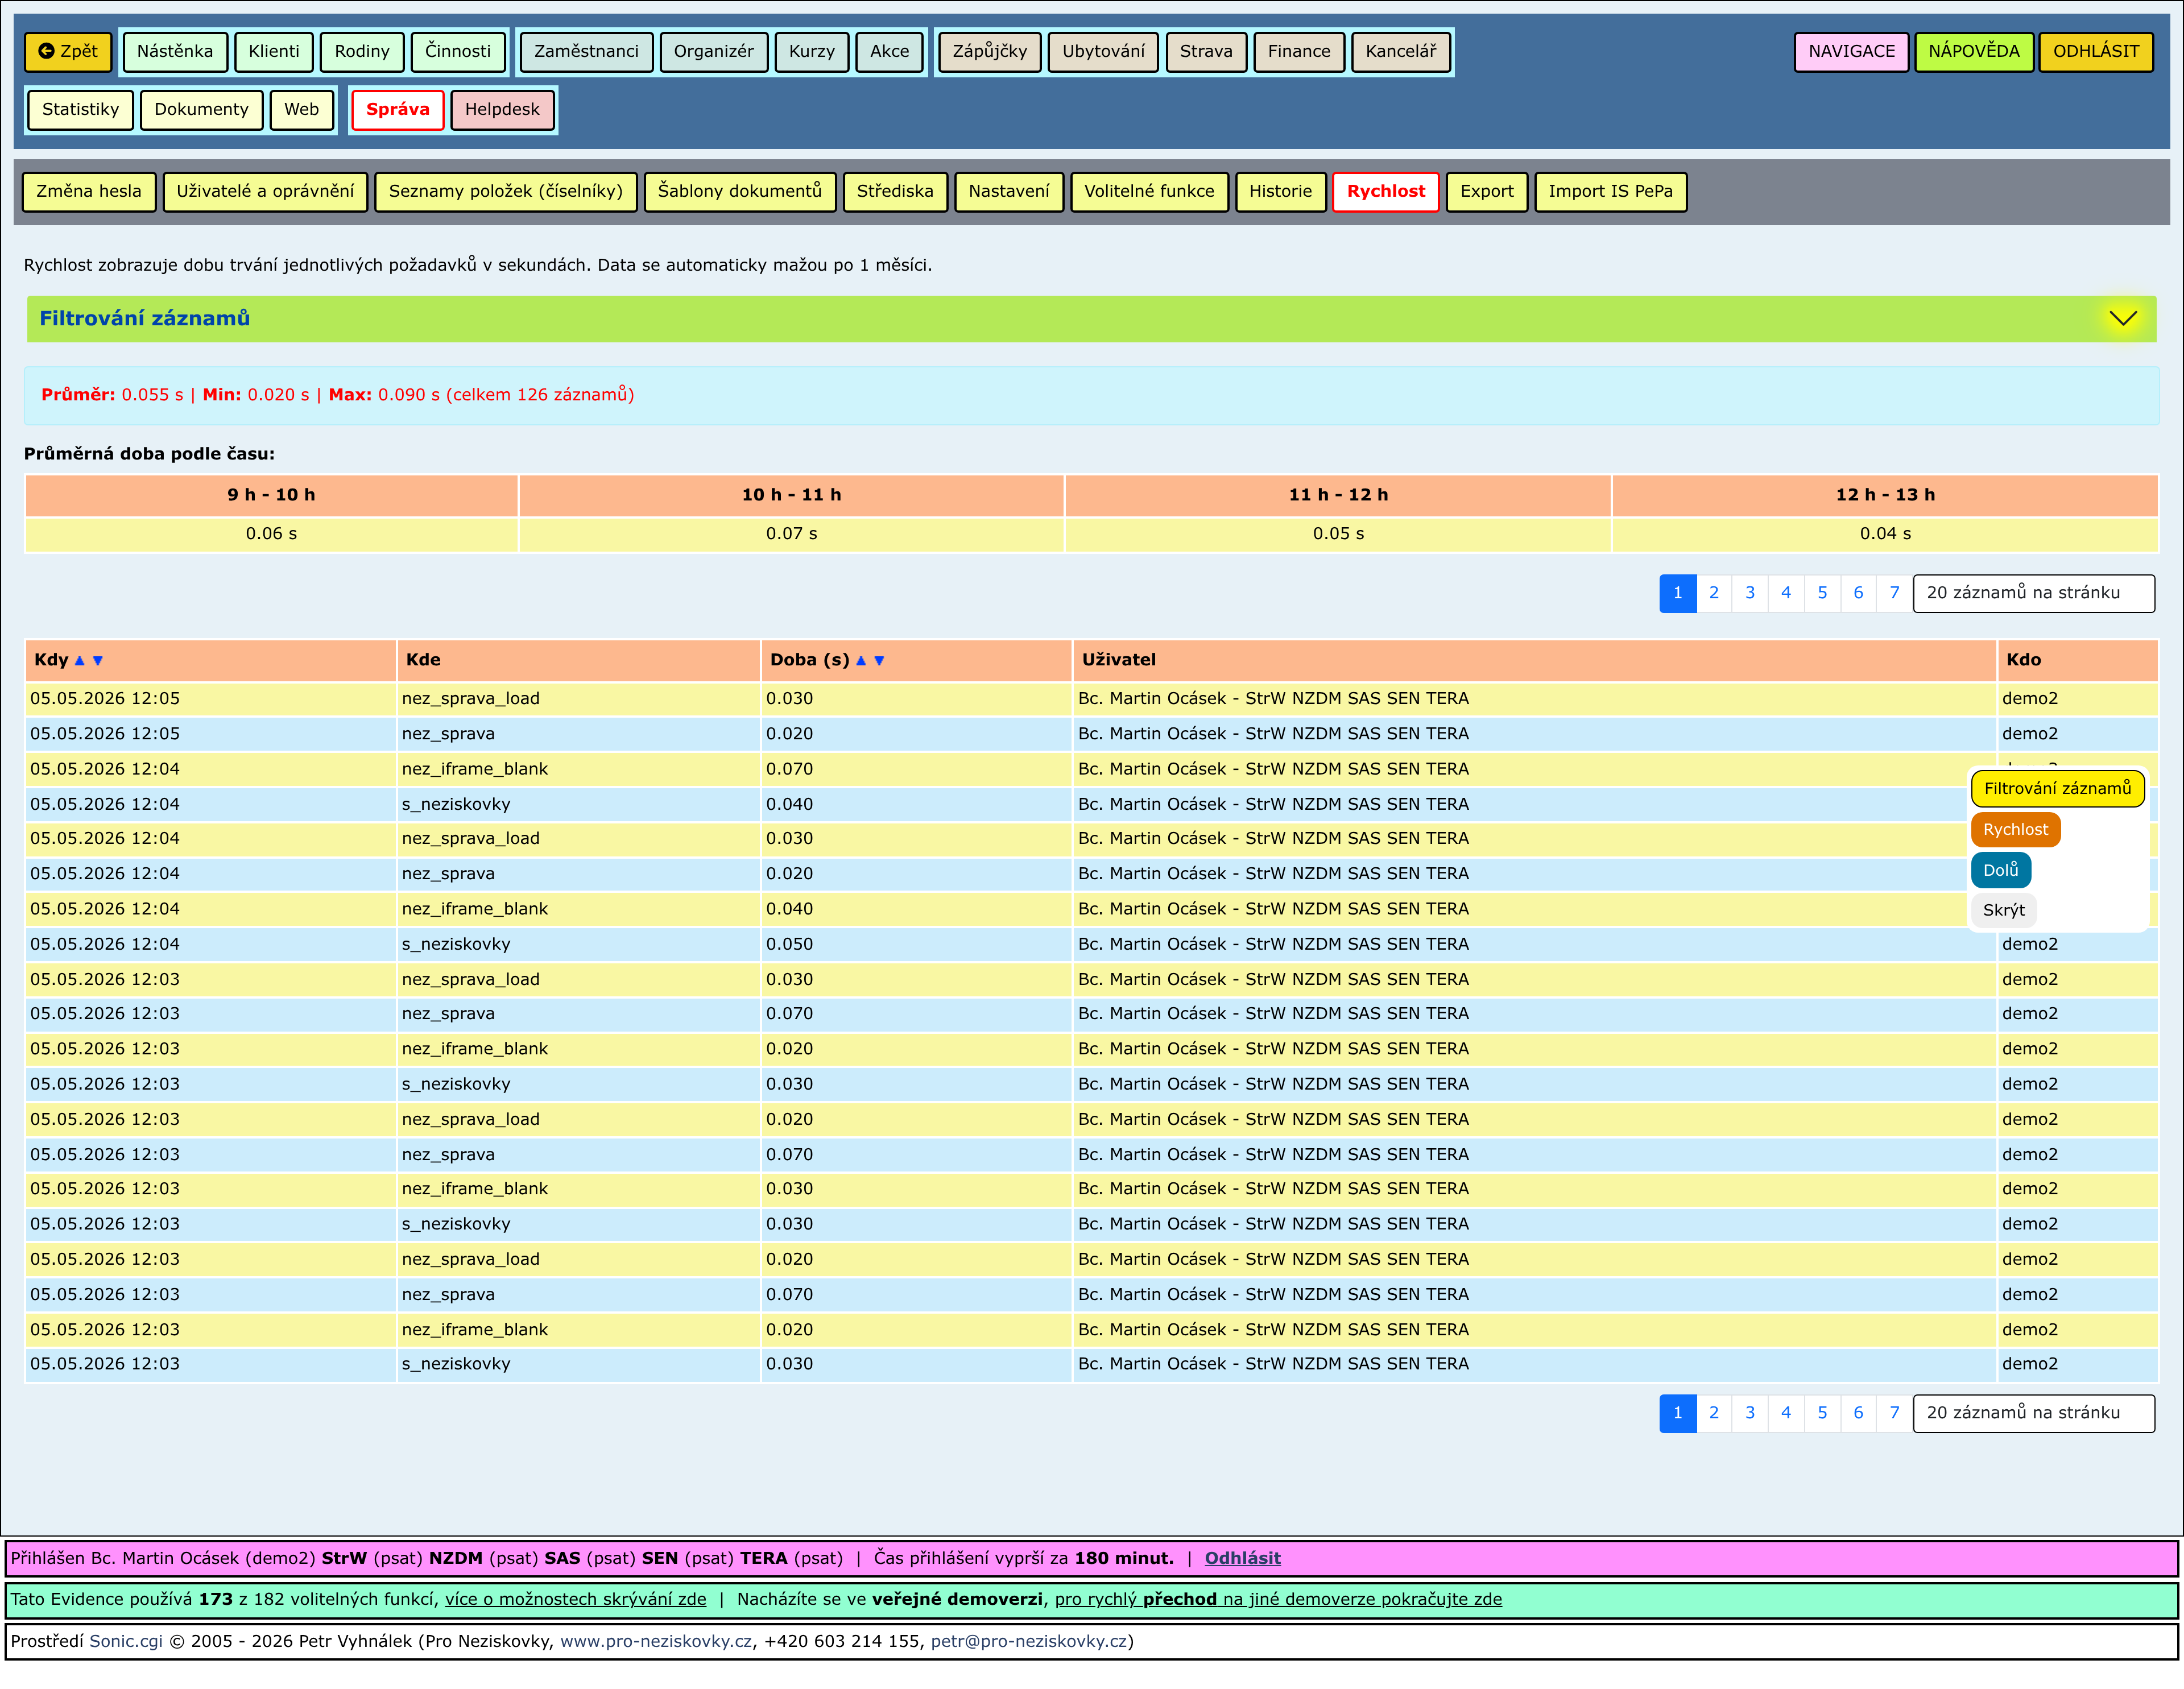The height and width of the screenshot is (1689, 2184).
Task: Open Finance menu item
Action: 1299,51
